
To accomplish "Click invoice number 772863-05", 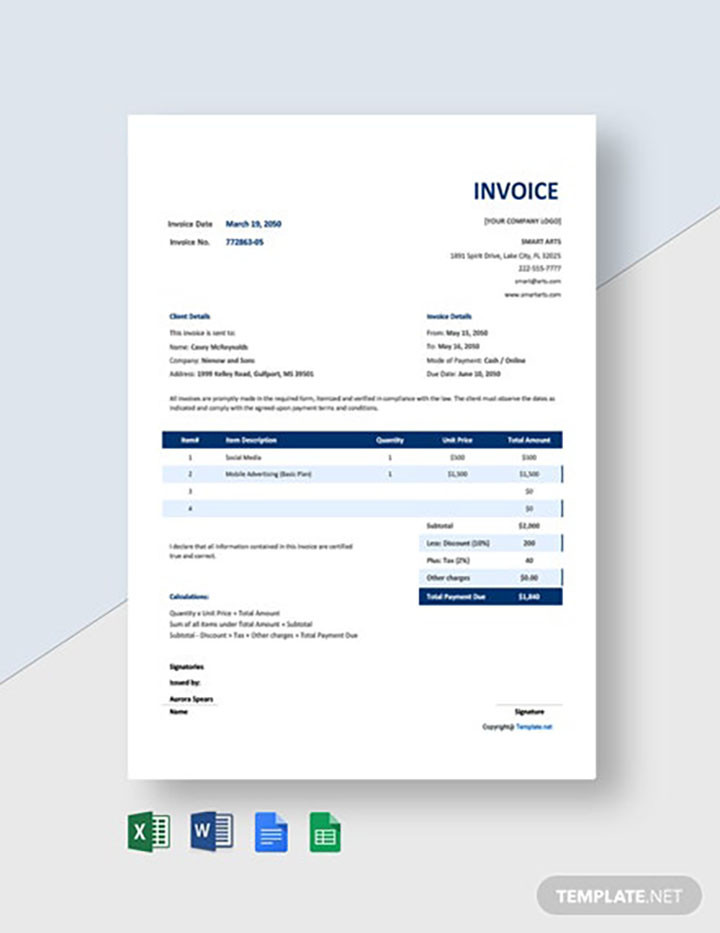I will [x=245, y=242].
